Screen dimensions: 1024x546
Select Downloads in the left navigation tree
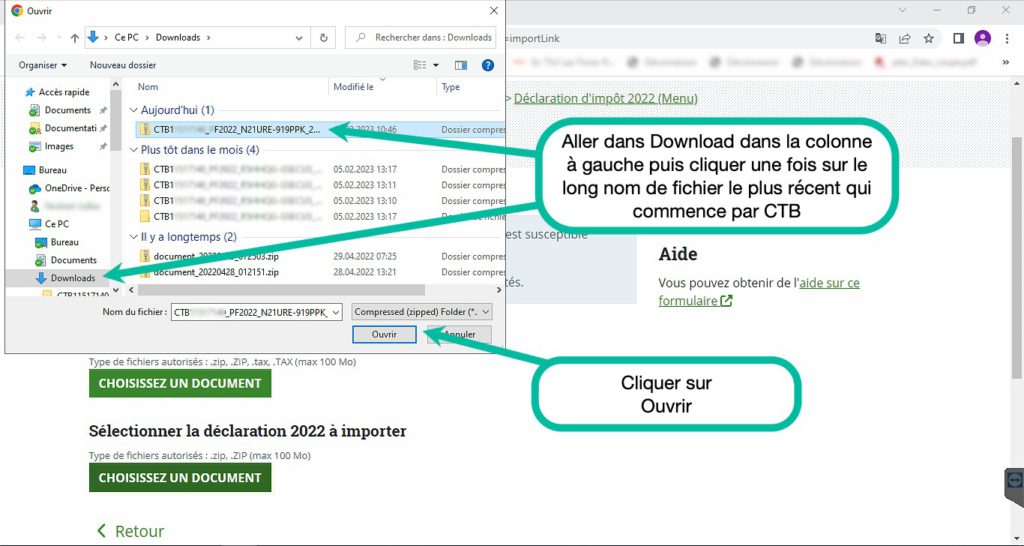(73, 278)
